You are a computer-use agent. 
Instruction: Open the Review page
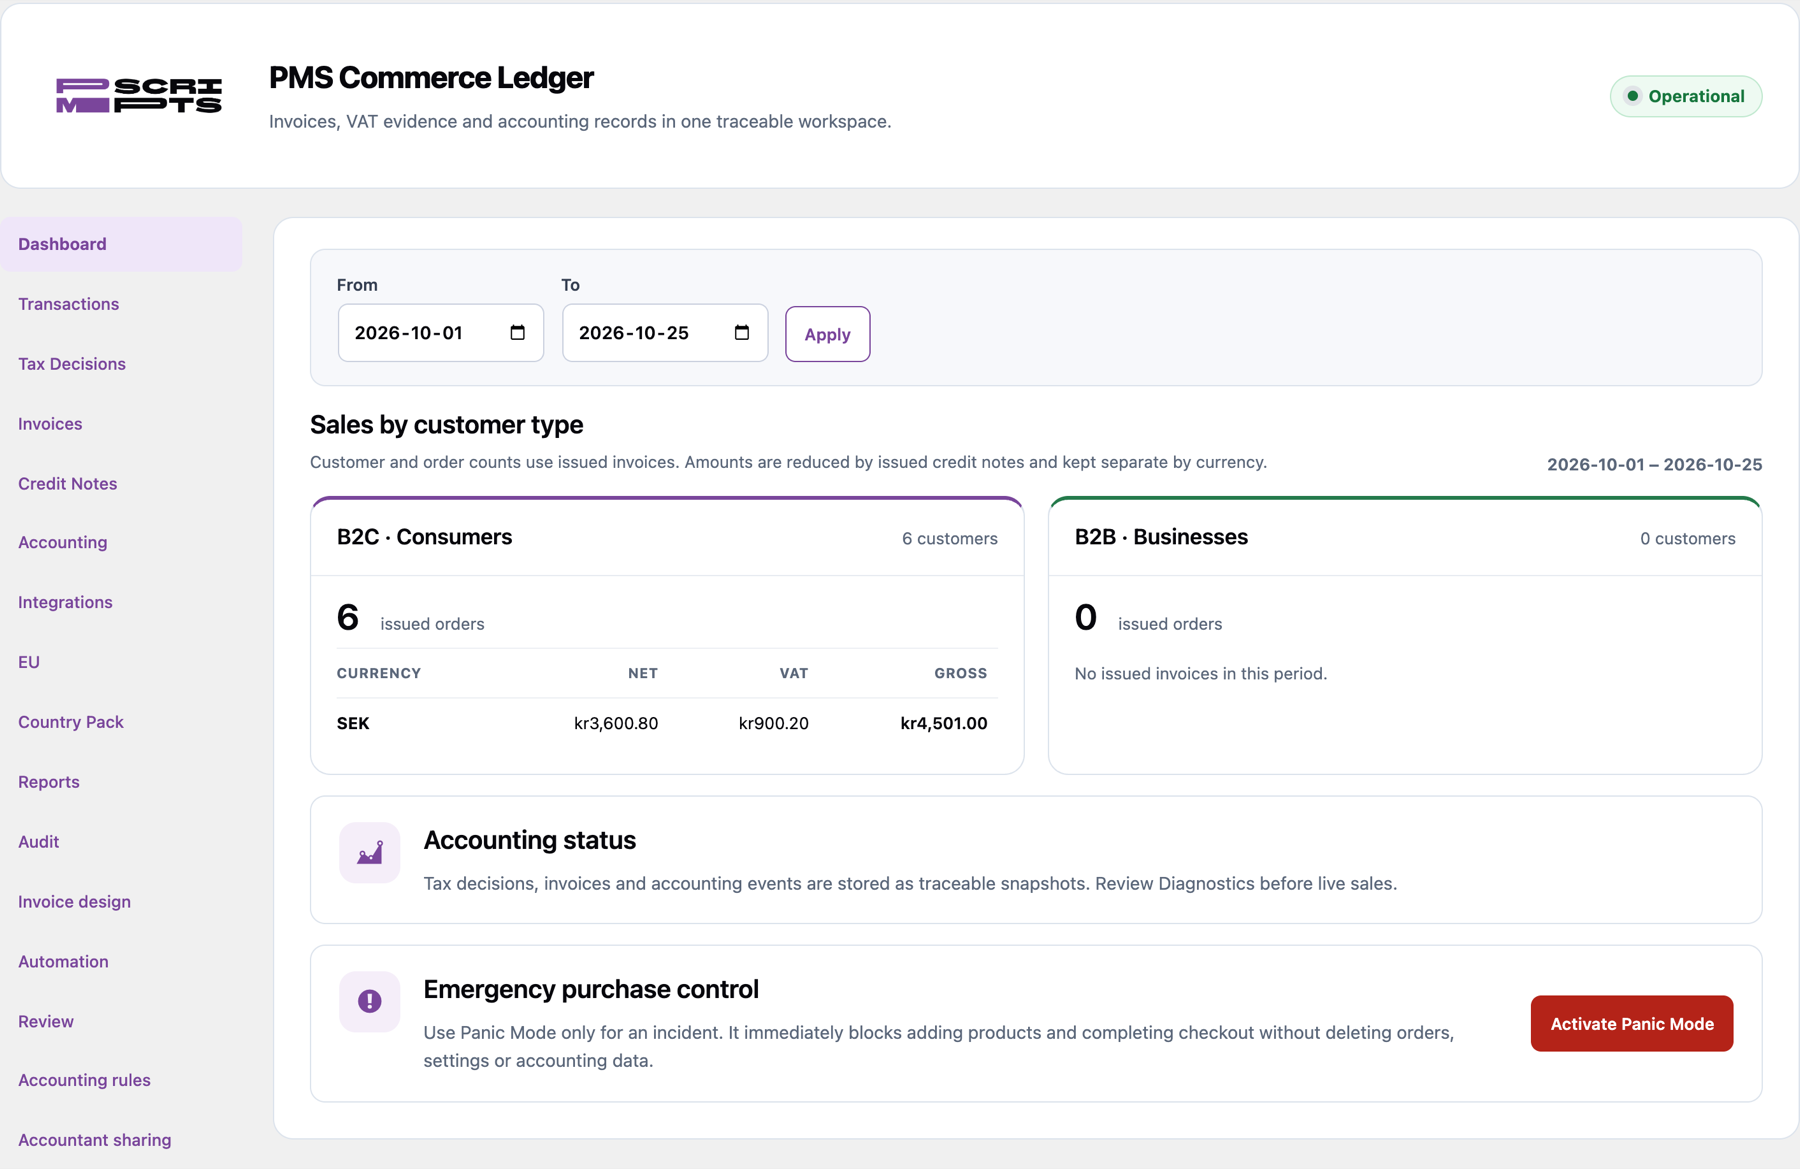[46, 1021]
